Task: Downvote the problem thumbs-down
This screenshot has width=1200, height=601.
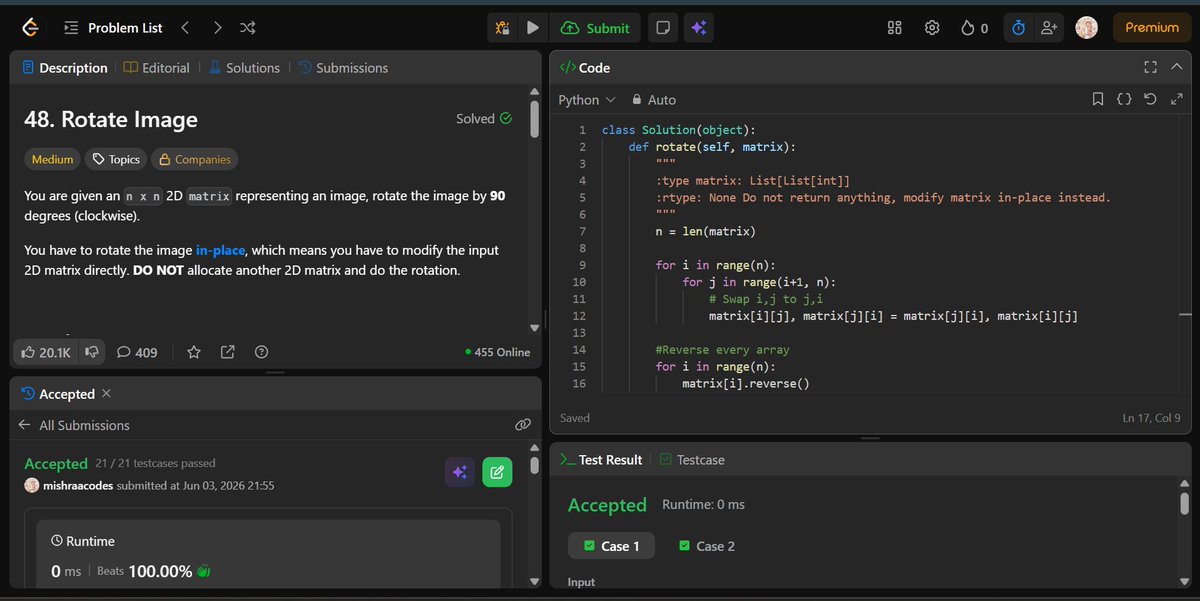Action: (x=91, y=352)
